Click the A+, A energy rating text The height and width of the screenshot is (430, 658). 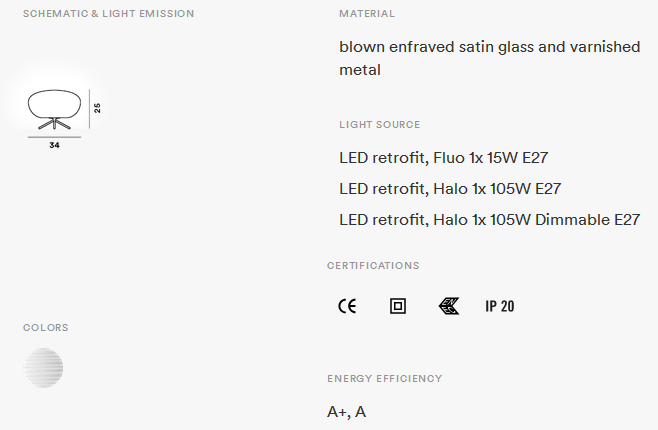(346, 412)
